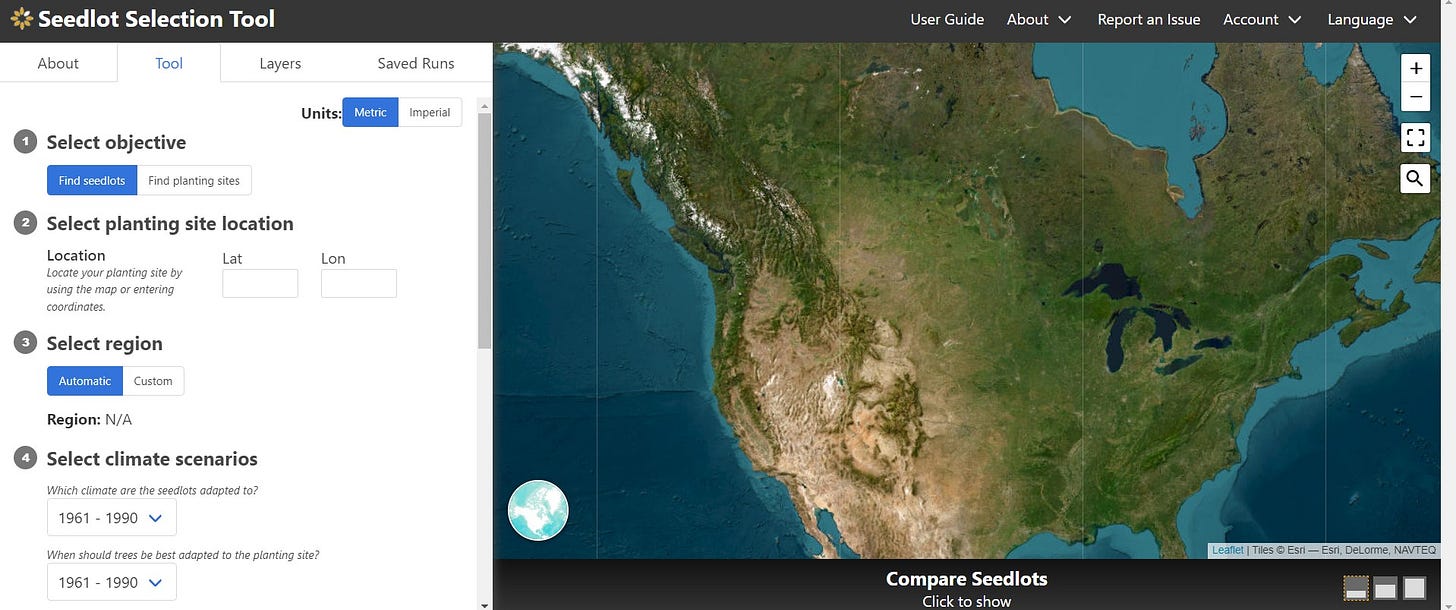This screenshot has width=1456, height=610.
Task: Open planting site target climate dropdown
Action: click(x=111, y=582)
